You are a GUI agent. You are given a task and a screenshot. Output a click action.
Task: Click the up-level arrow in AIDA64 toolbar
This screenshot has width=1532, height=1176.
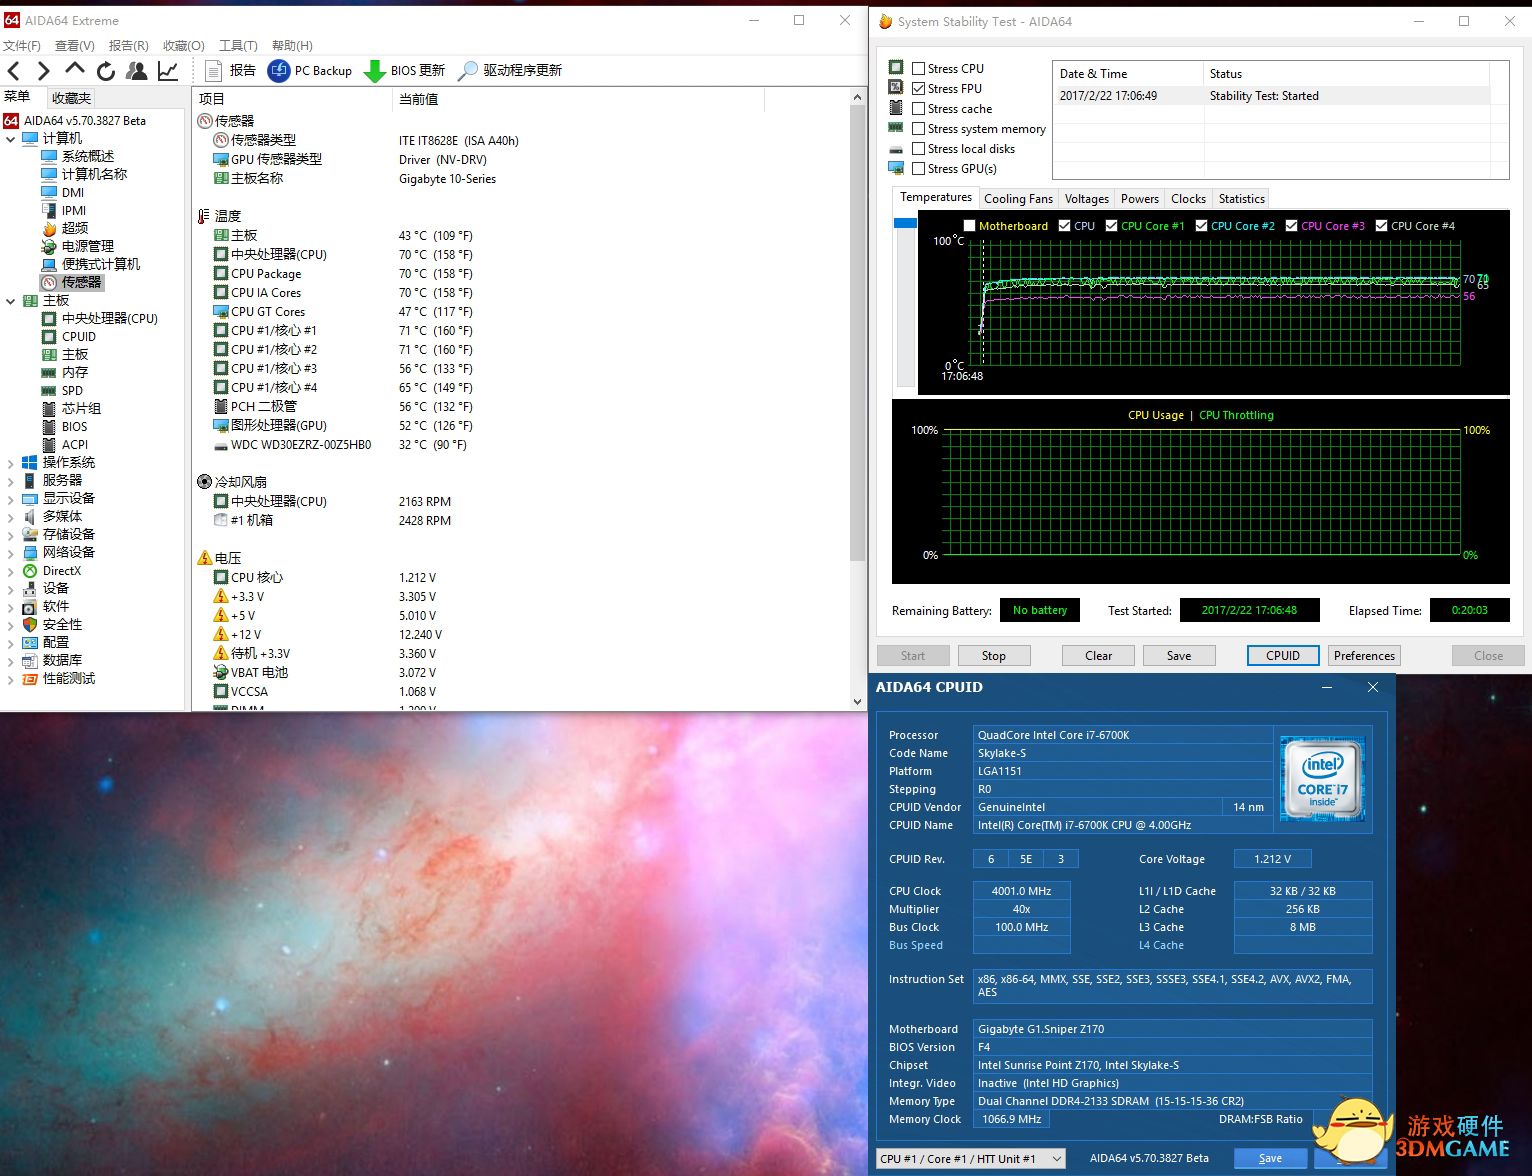coord(75,69)
